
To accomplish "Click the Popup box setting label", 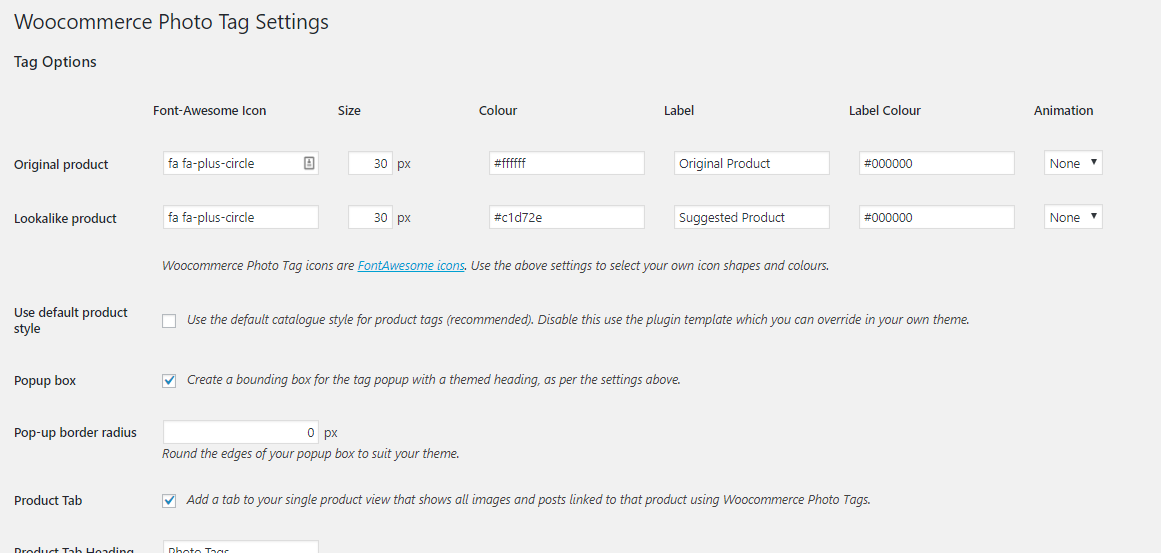I will click(x=45, y=381).
